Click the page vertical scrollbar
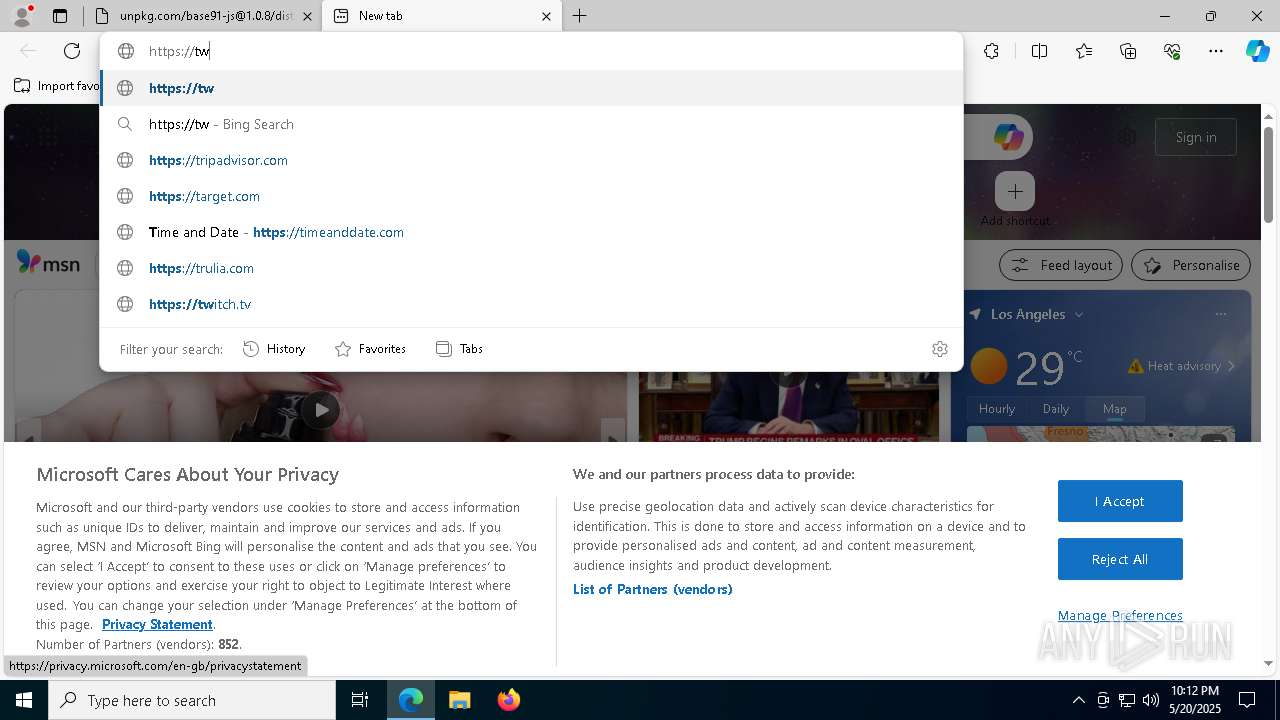 [1268, 175]
